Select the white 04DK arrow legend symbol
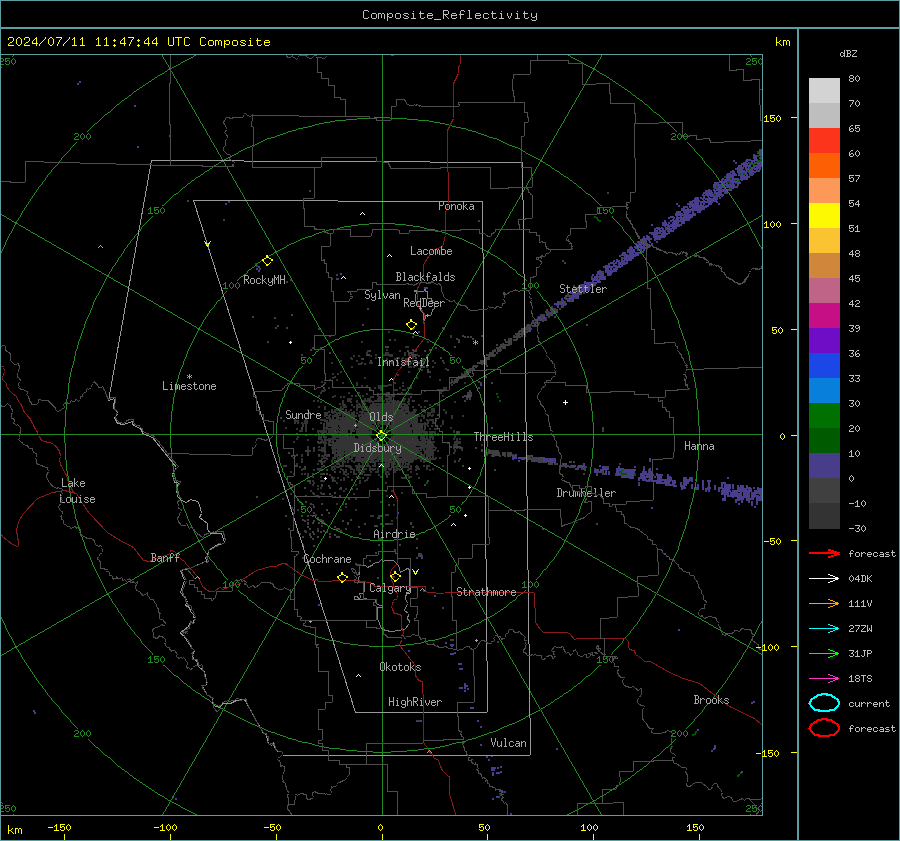 [x=824, y=578]
